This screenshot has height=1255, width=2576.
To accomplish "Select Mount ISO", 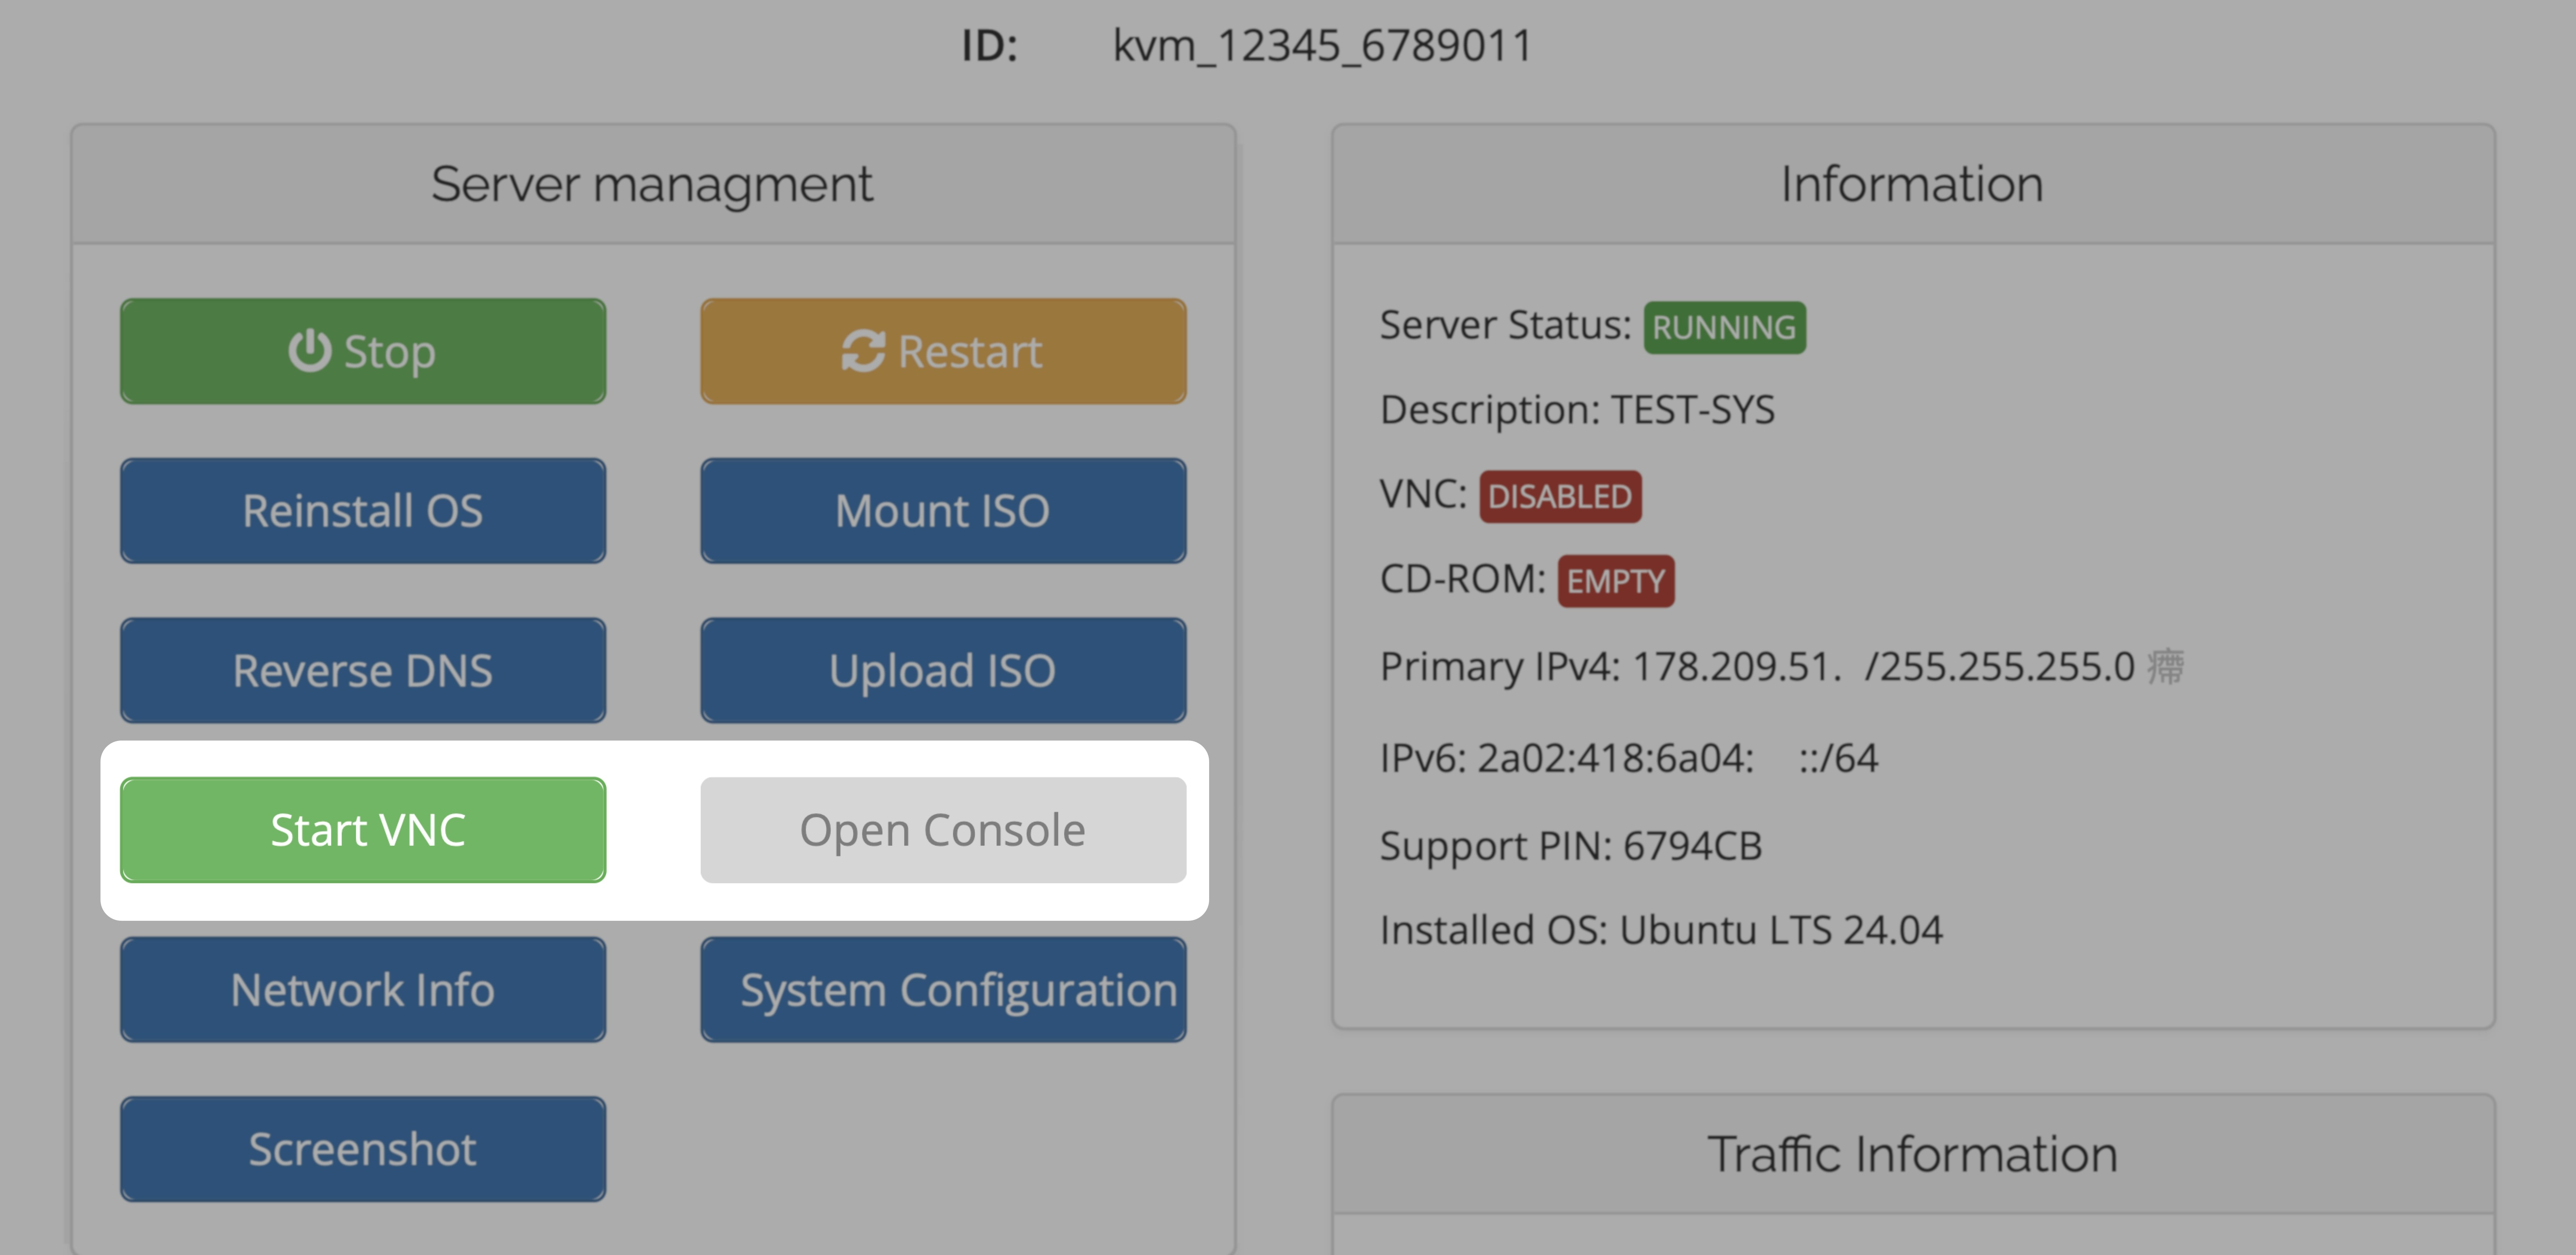I will [x=943, y=511].
